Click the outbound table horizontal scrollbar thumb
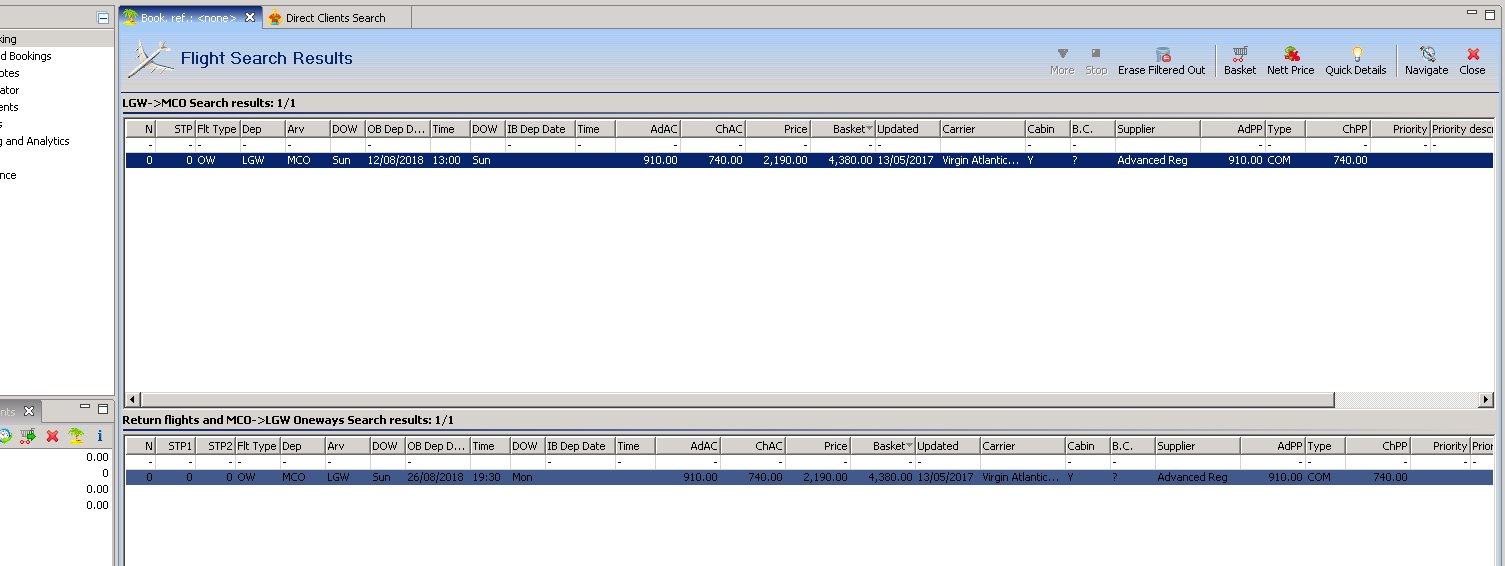This screenshot has height=566, width=1505. click(738, 400)
